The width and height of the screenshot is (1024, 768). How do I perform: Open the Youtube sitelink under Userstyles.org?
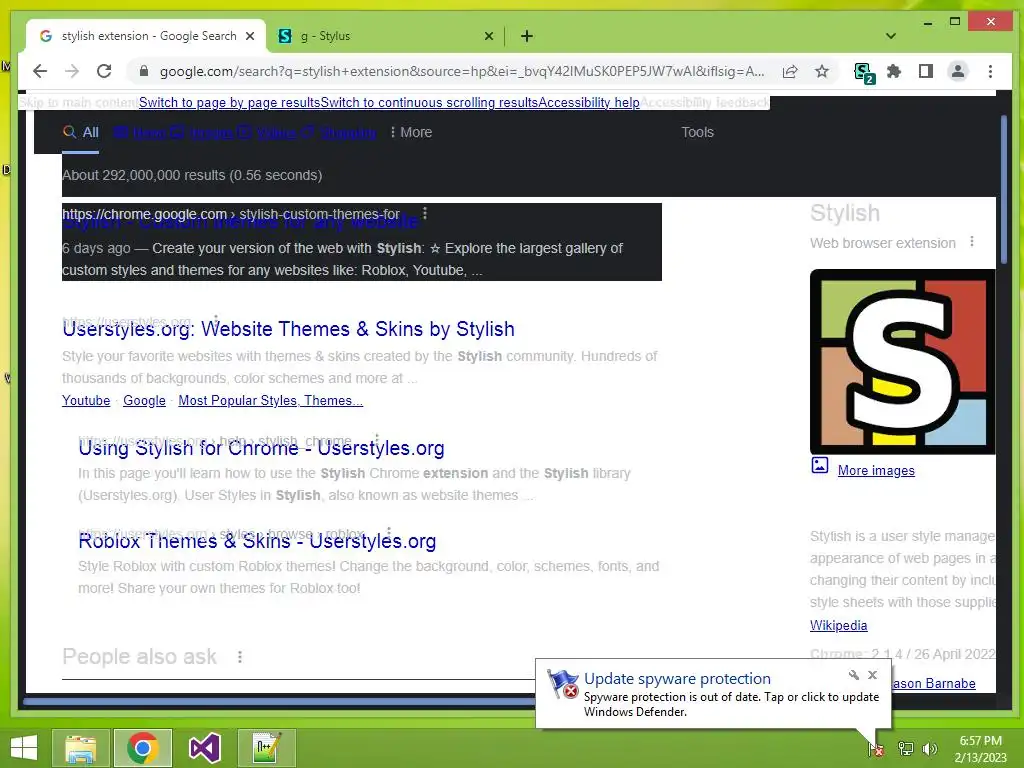click(86, 401)
